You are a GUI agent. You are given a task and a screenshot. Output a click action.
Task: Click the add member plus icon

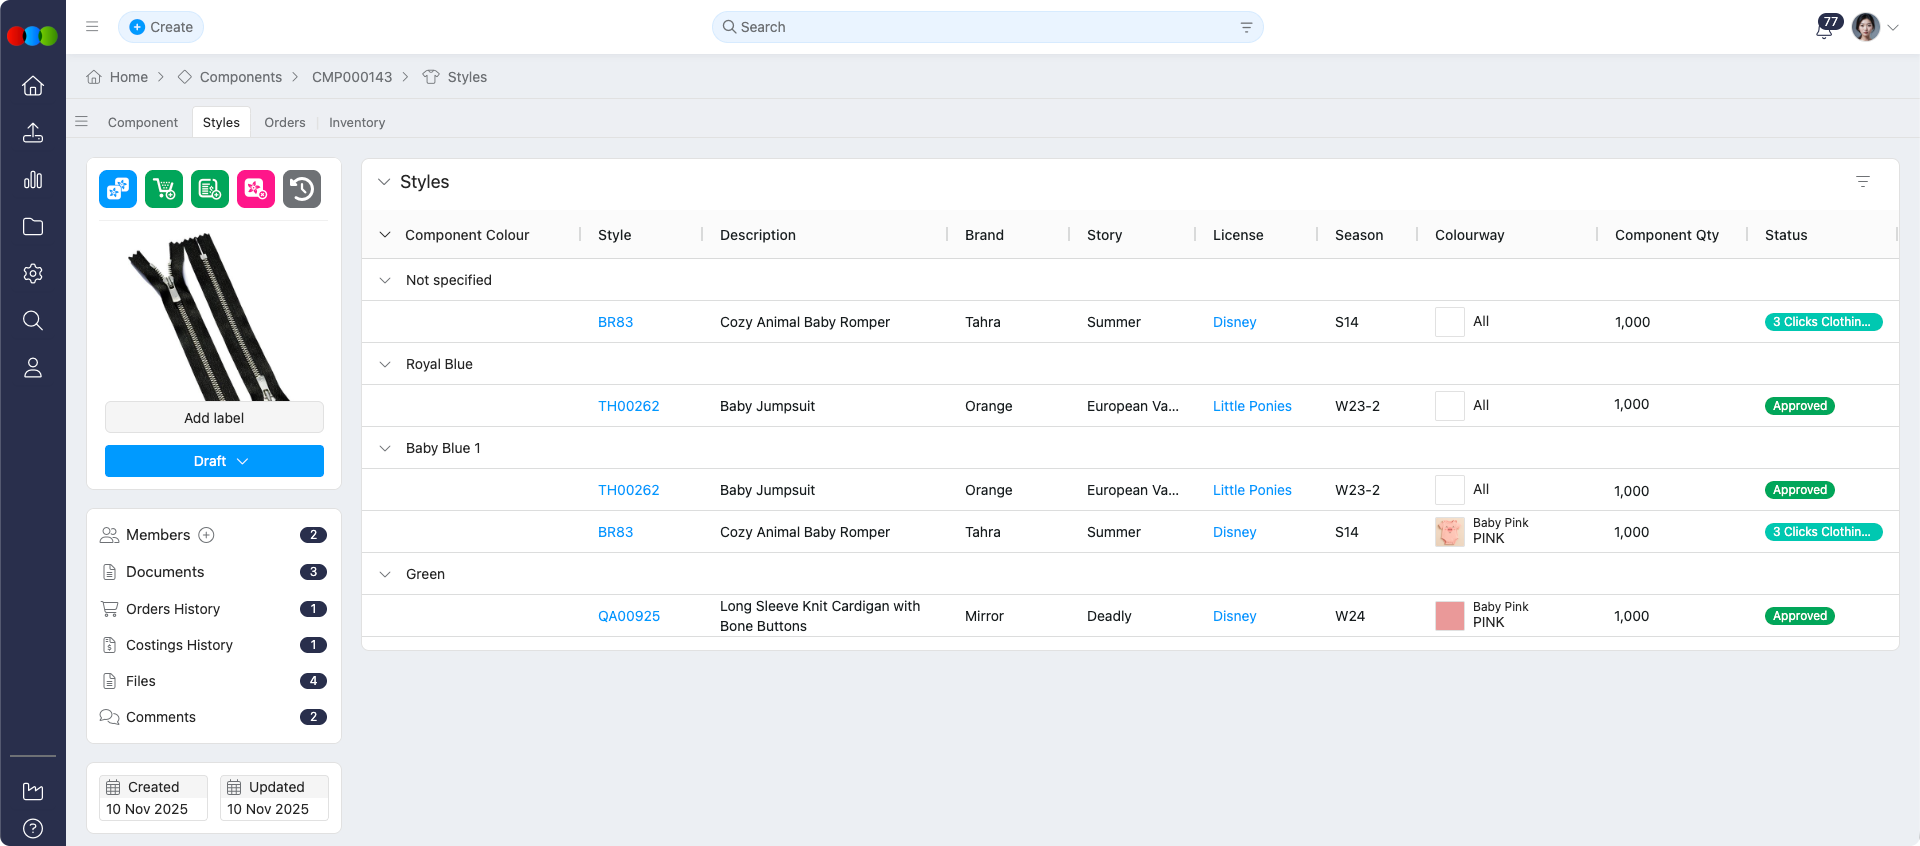click(206, 535)
